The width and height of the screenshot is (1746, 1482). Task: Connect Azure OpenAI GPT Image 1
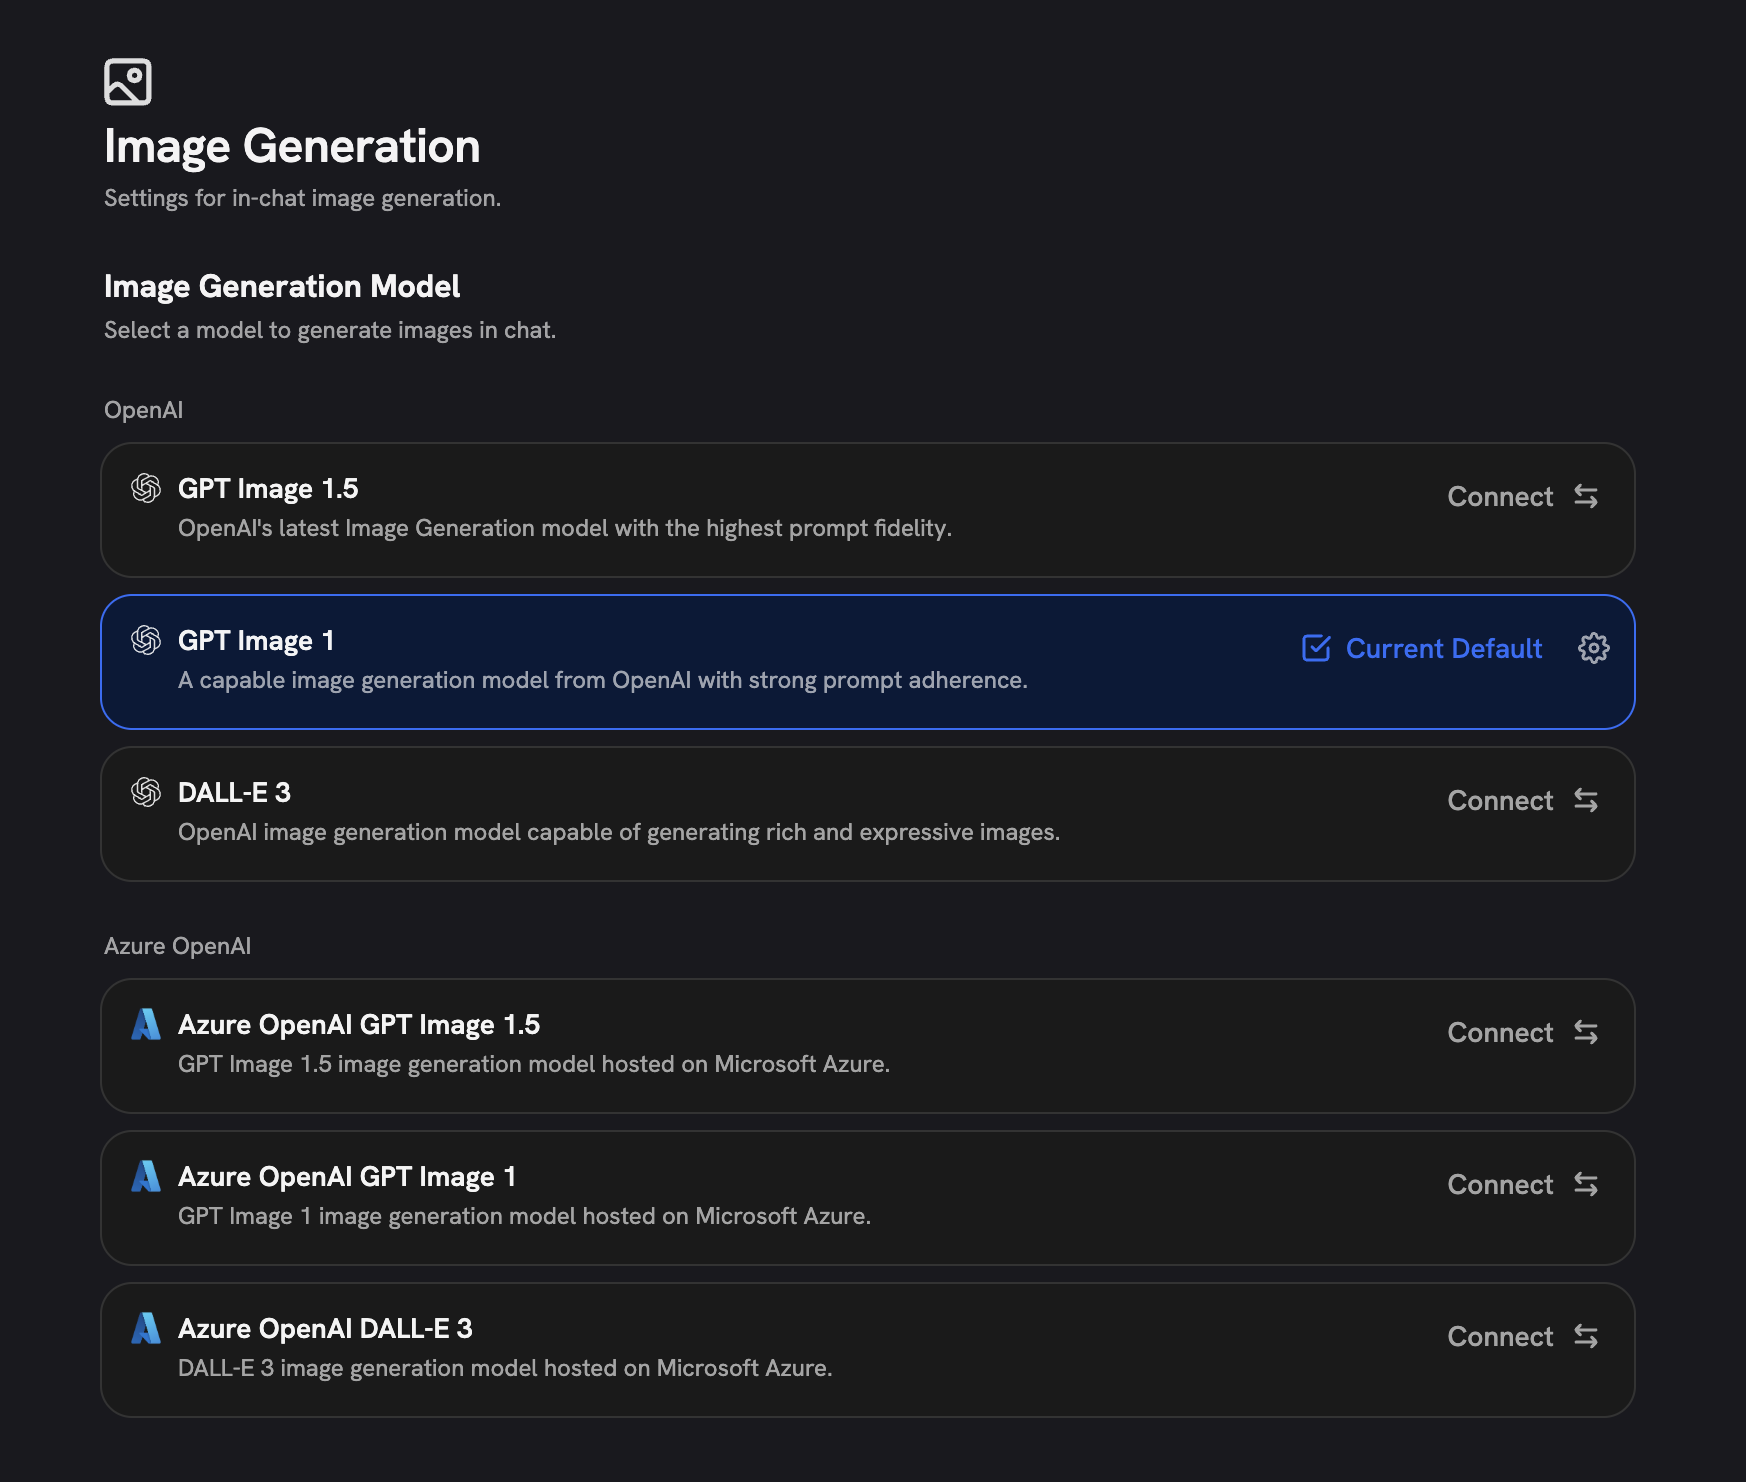pos(1500,1184)
